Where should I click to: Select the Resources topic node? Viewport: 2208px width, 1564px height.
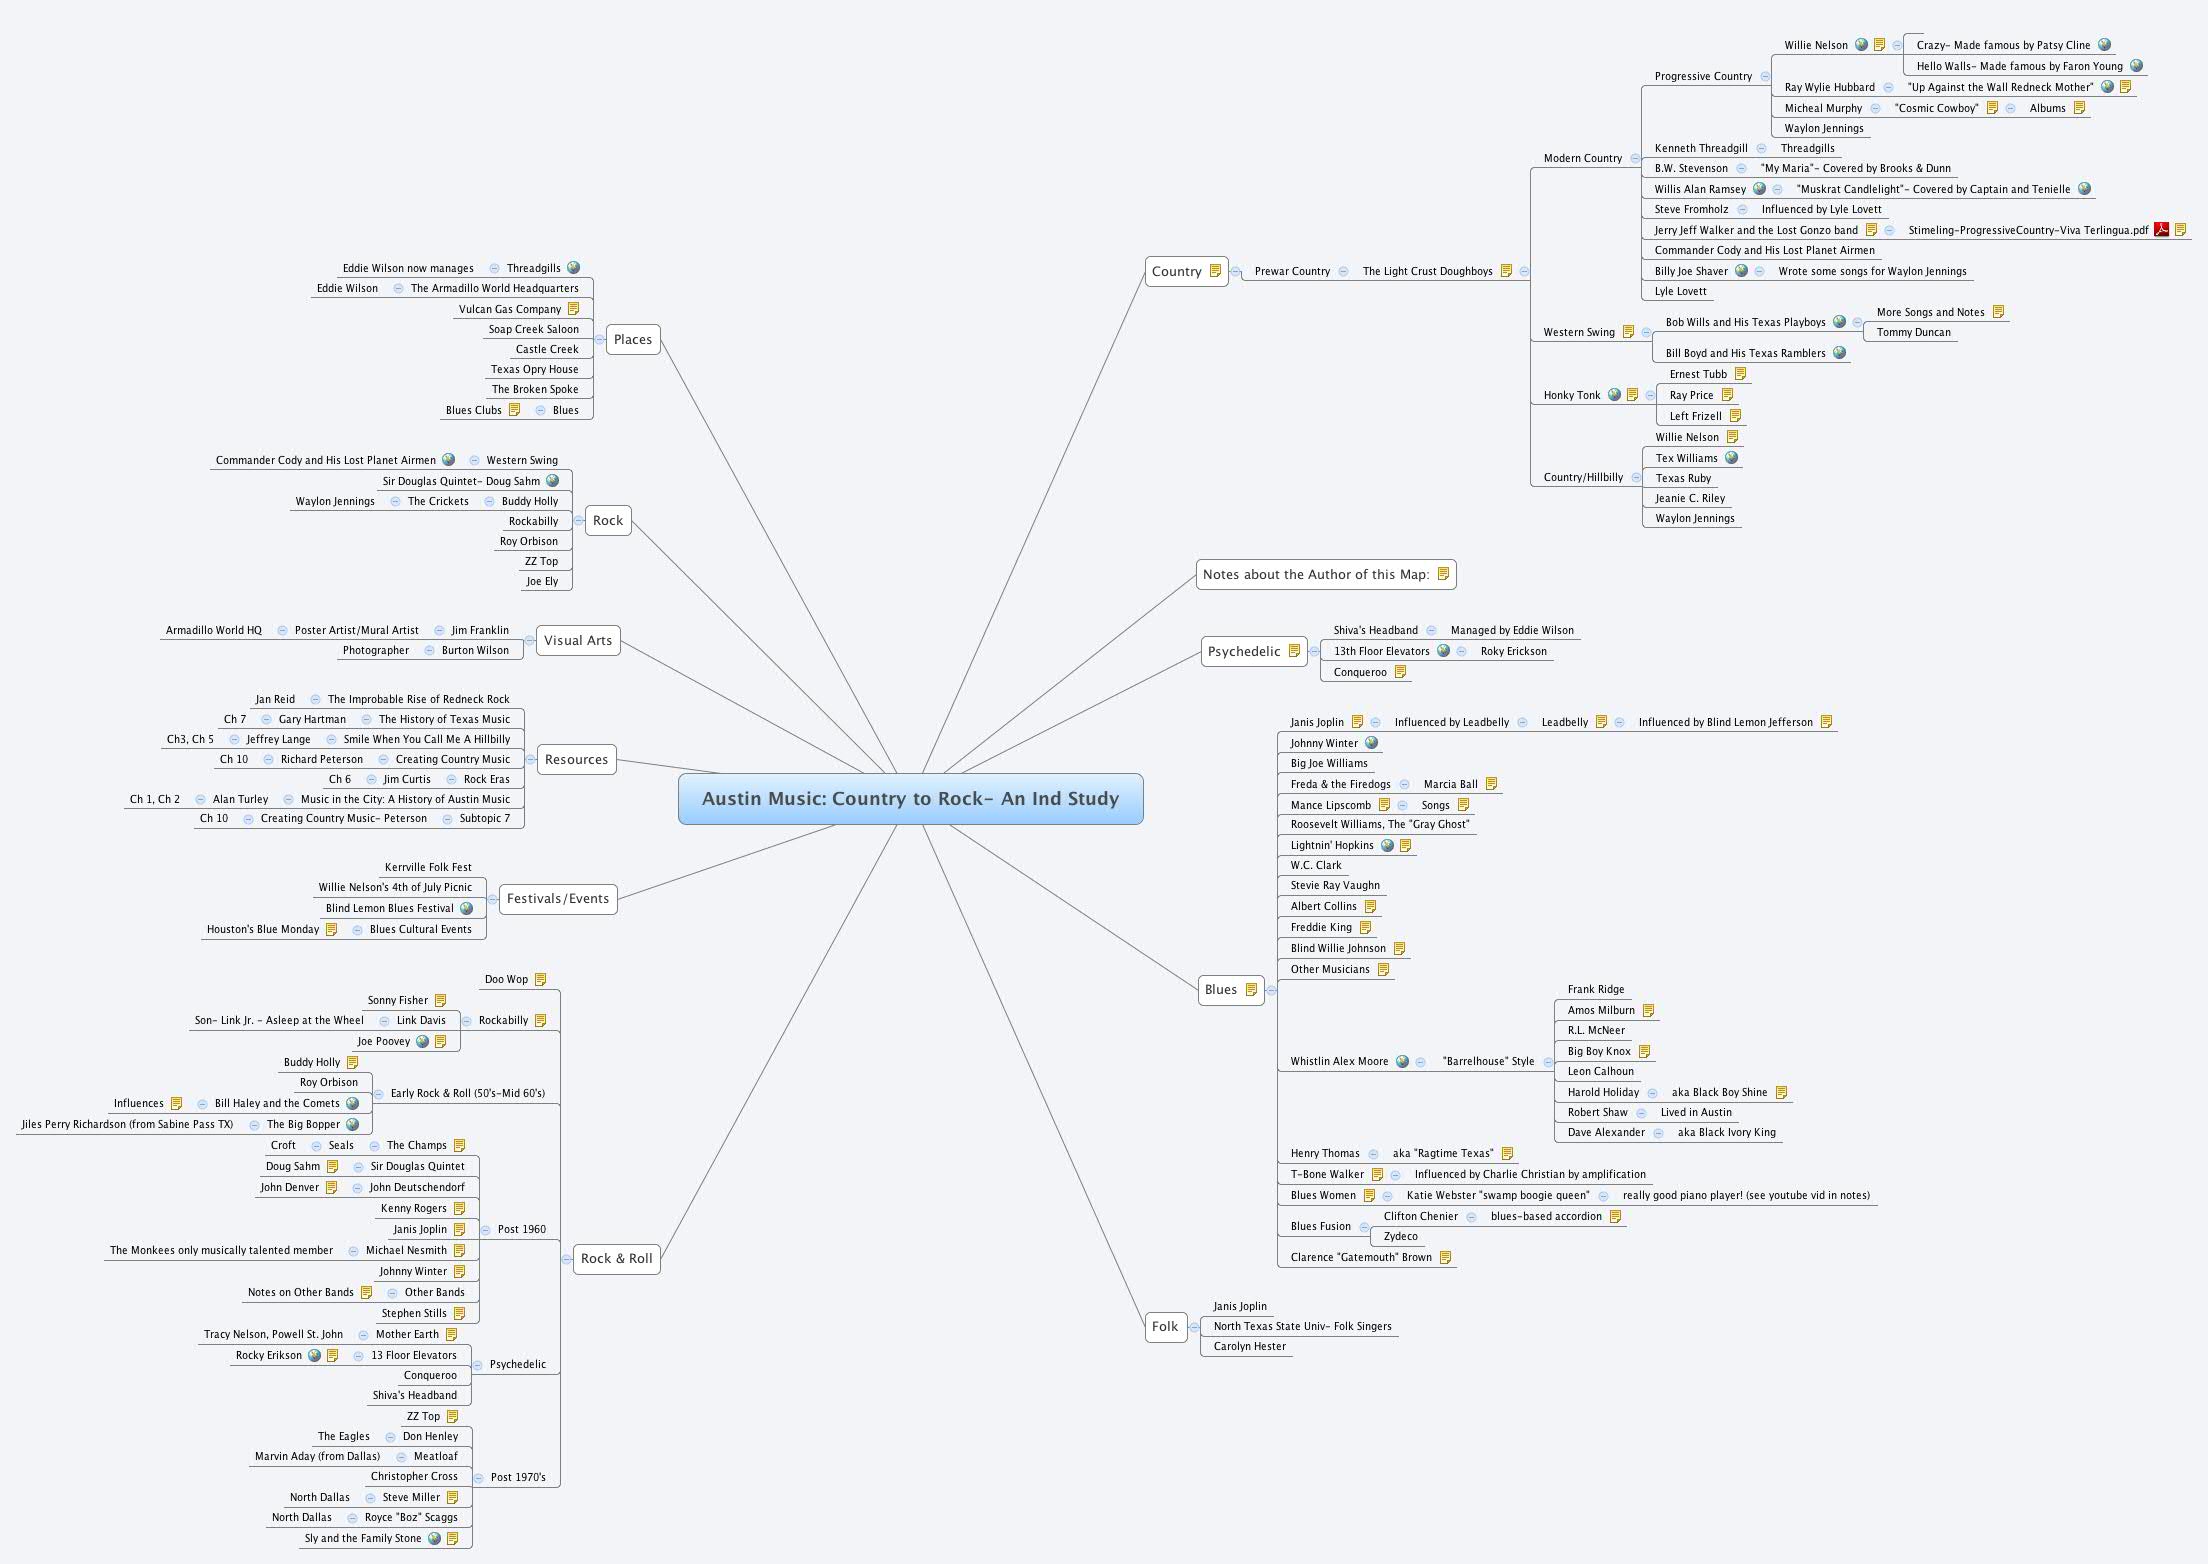tap(576, 759)
